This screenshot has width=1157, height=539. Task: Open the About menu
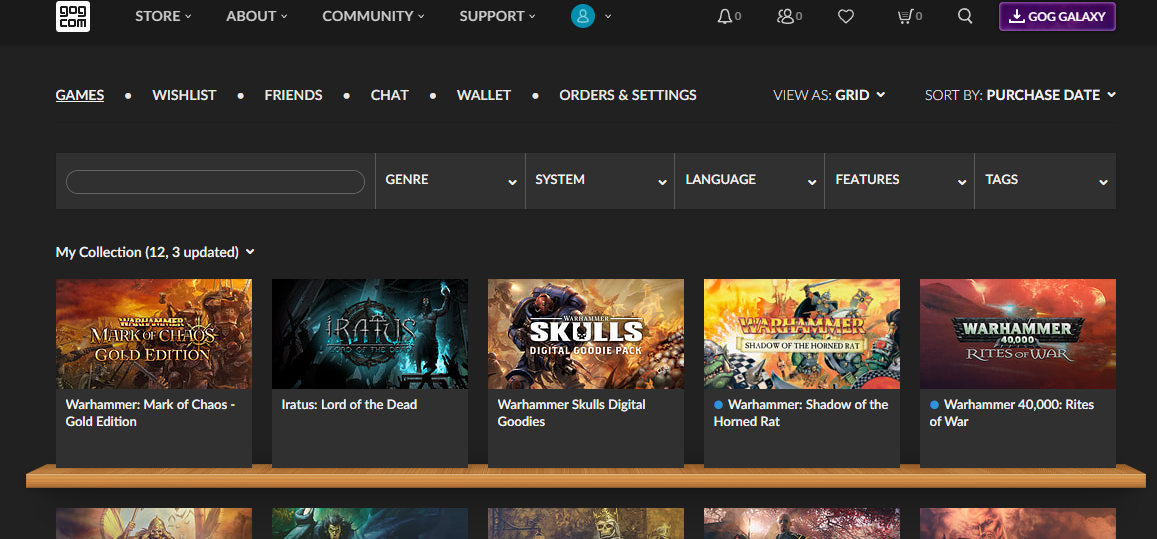point(257,16)
